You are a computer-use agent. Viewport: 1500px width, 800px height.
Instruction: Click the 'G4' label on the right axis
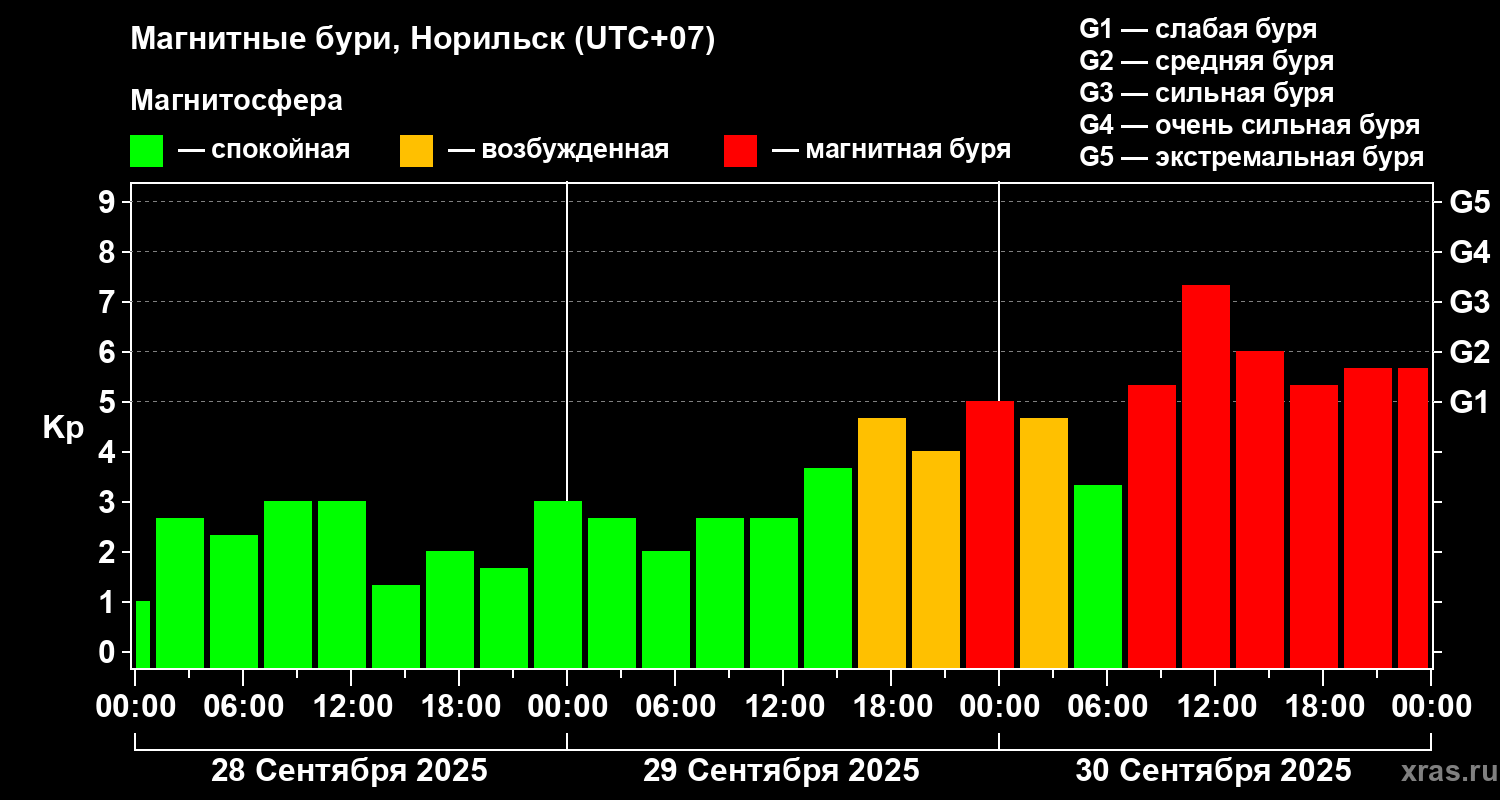coord(1469,252)
